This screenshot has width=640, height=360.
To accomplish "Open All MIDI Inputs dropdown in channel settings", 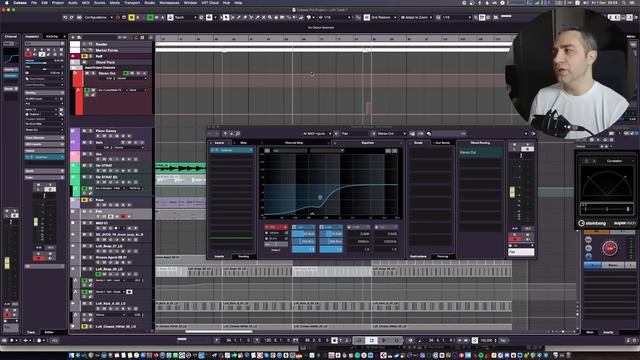I will pos(317,133).
